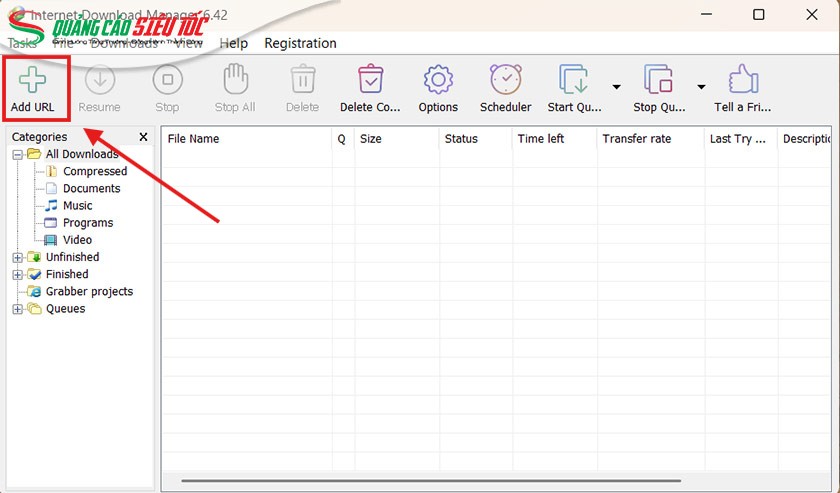Viewport: 840px width, 493px height.
Task: Select the Programs category
Action: click(88, 223)
